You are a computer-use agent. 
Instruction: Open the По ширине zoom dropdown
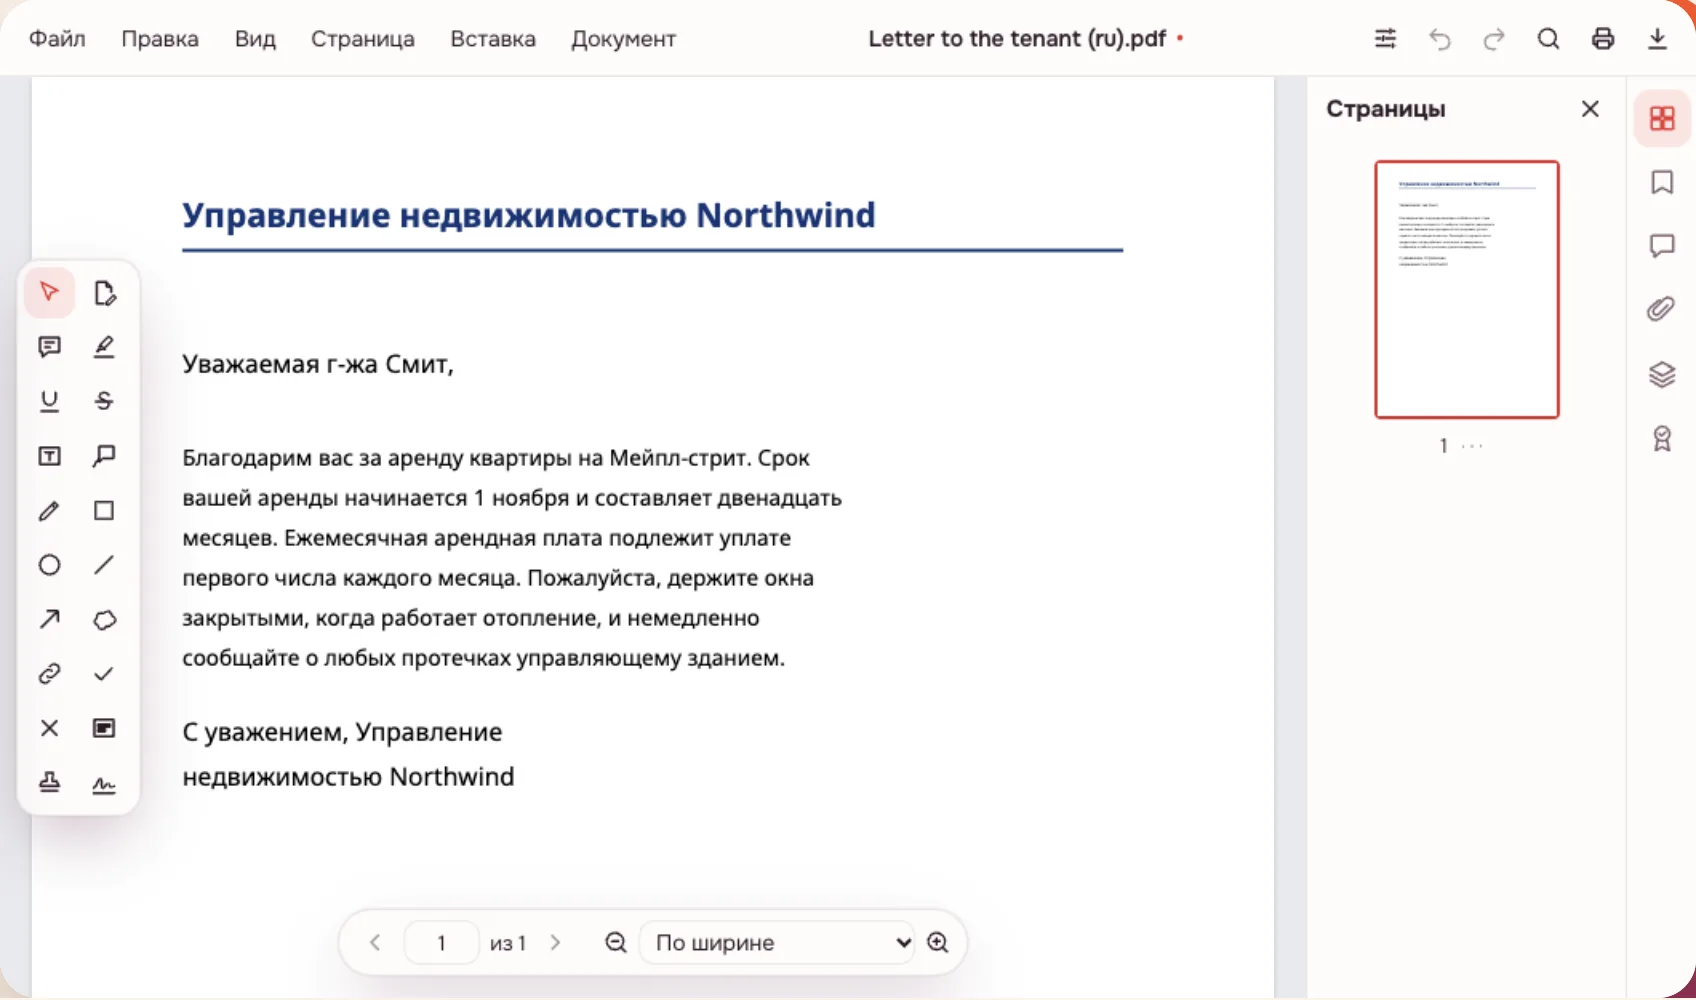777,942
